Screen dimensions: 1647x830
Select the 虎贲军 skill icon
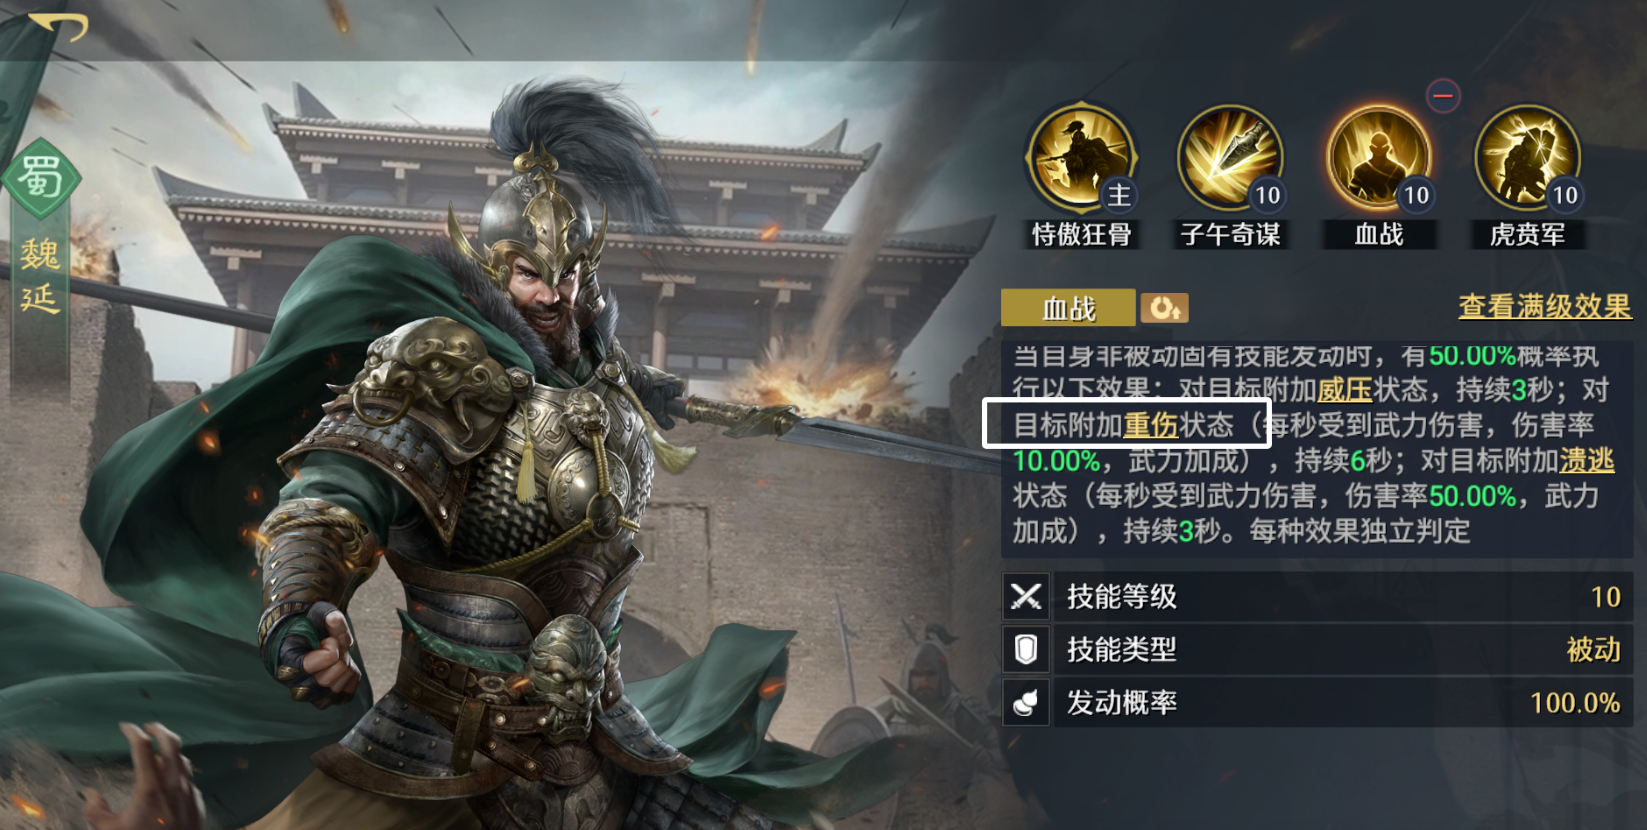(x=1527, y=159)
